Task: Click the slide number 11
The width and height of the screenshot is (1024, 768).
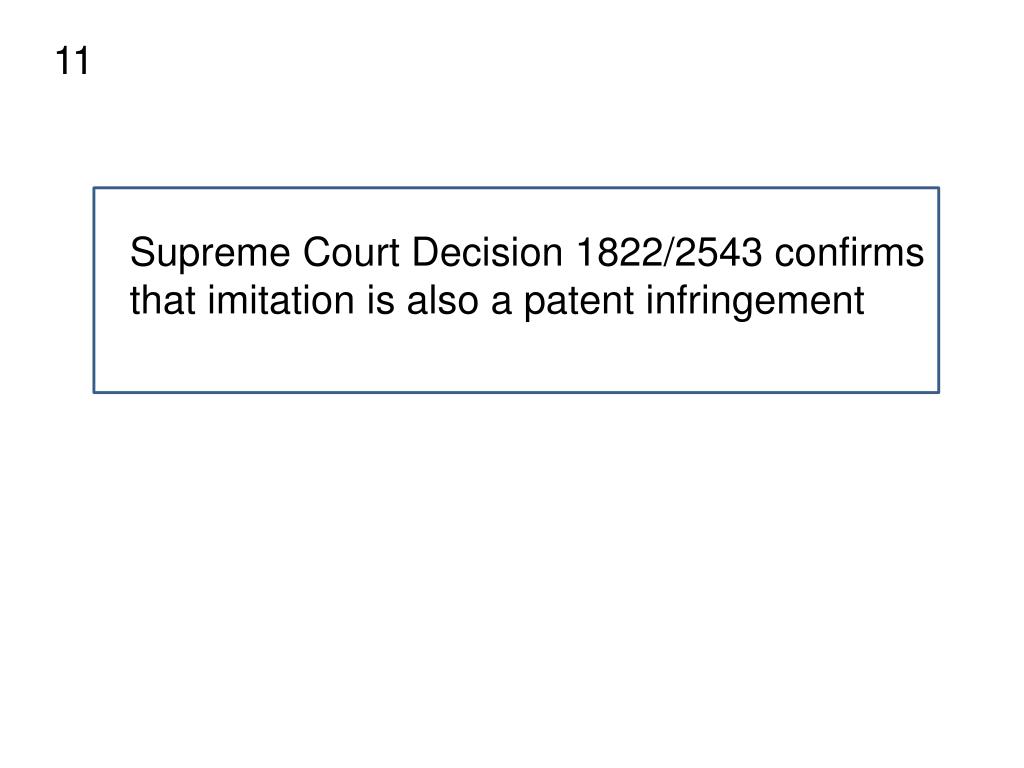Action: click(72, 61)
